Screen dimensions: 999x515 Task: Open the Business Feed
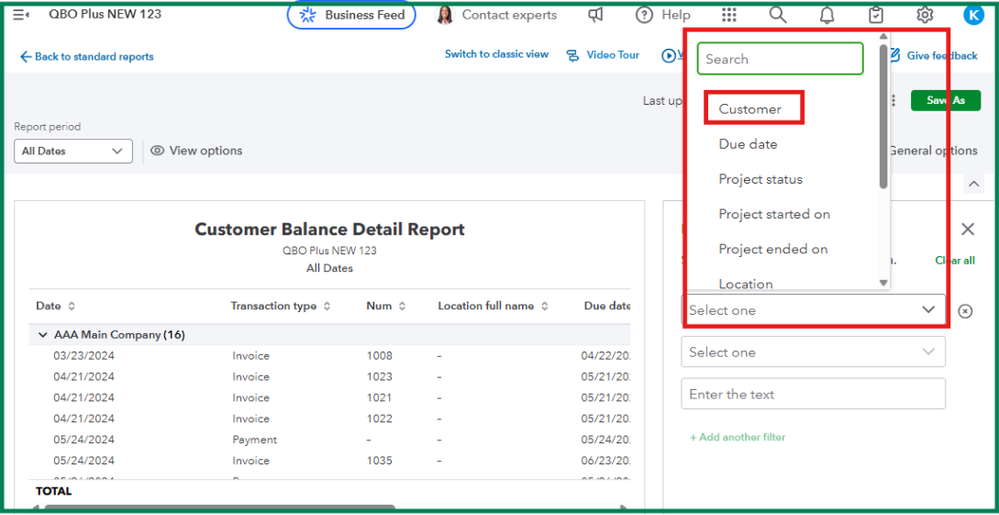352,15
